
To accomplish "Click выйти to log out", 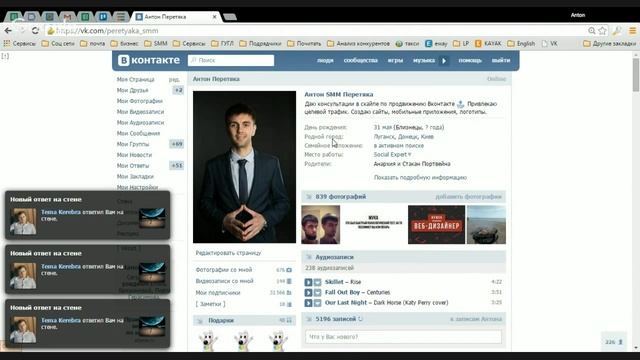I will pos(501,60).
